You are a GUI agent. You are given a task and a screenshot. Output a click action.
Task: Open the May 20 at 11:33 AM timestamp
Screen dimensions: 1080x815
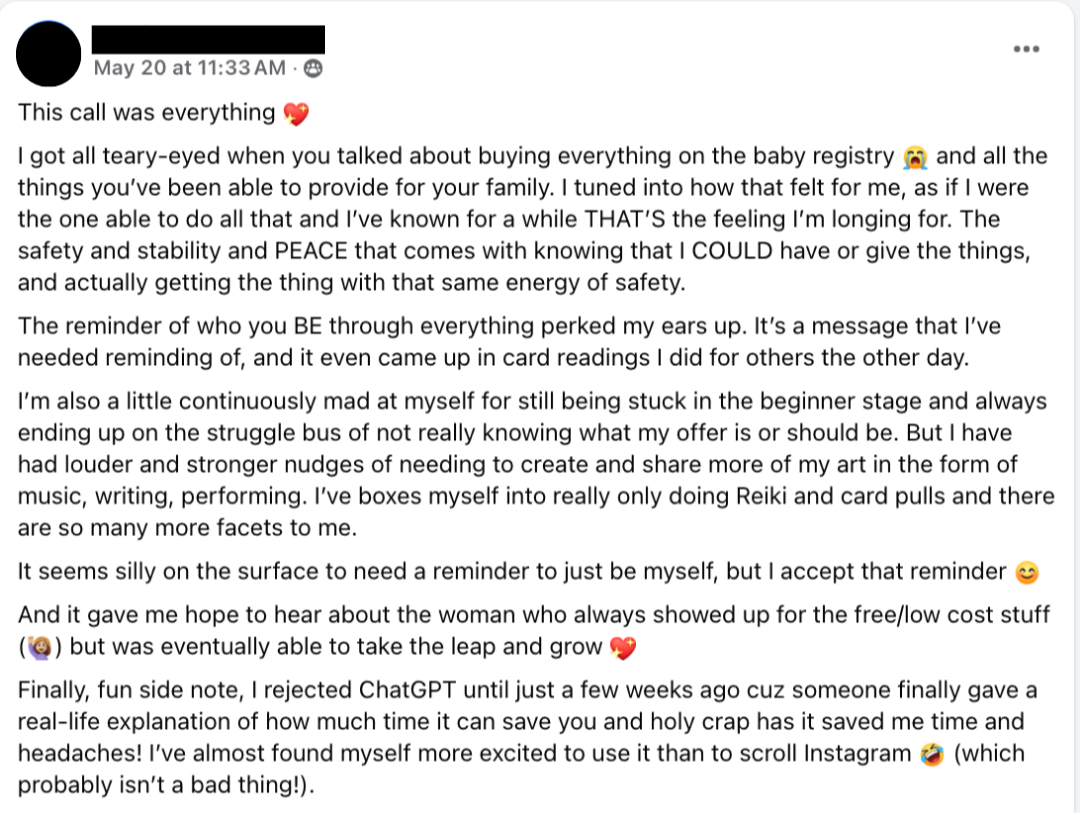pos(189,68)
